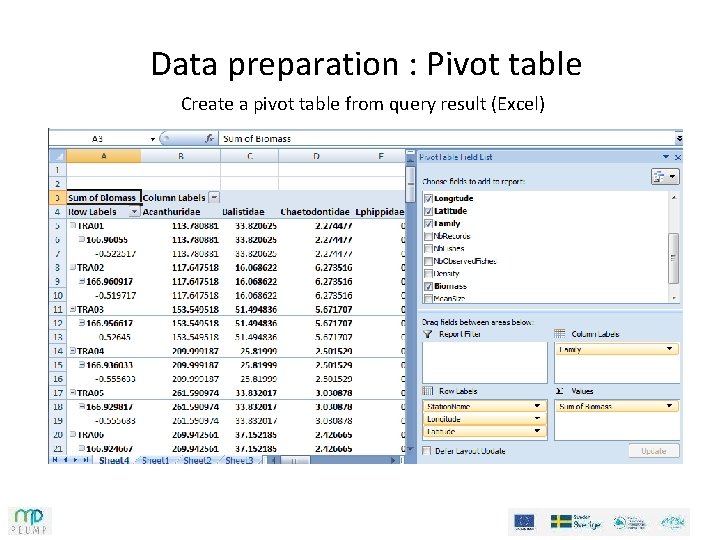Go to first sheet tab navigation arrow

tap(55, 460)
